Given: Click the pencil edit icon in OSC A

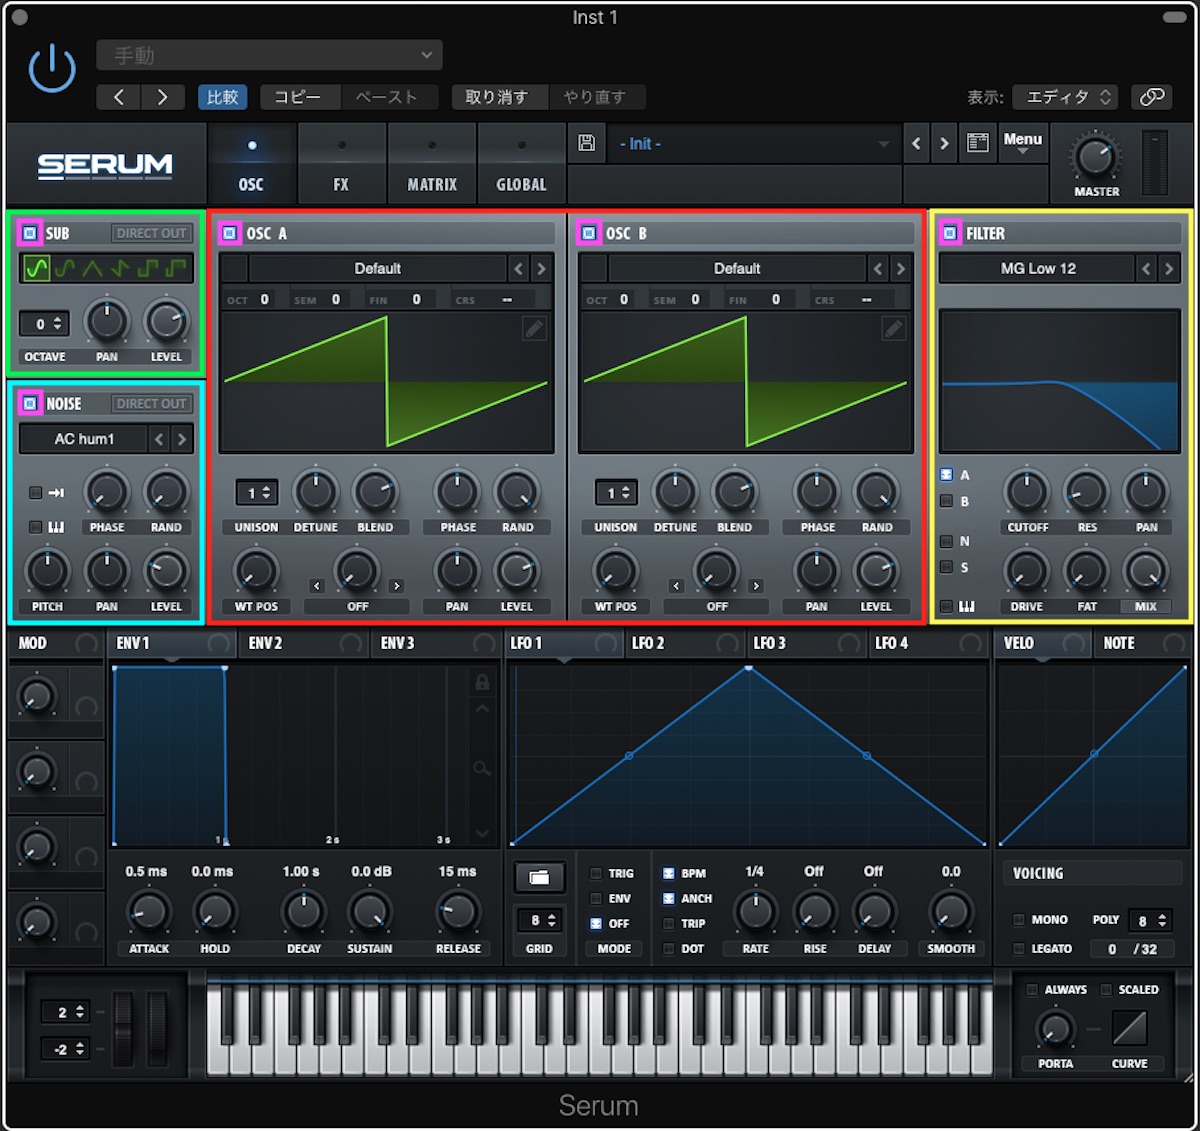Looking at the screenshot, I should (x=534, y=329).
